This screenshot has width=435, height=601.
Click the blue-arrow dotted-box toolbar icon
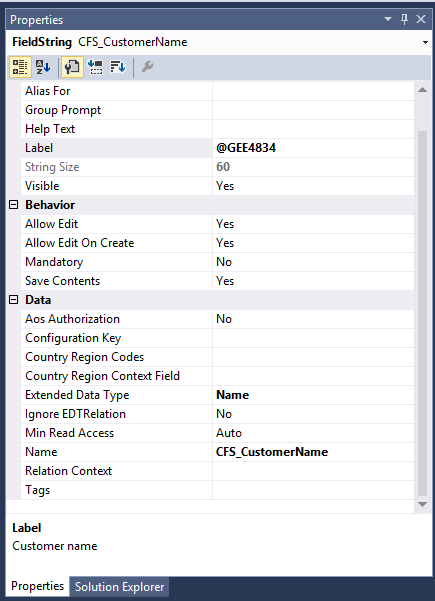(x=95, y=67)
